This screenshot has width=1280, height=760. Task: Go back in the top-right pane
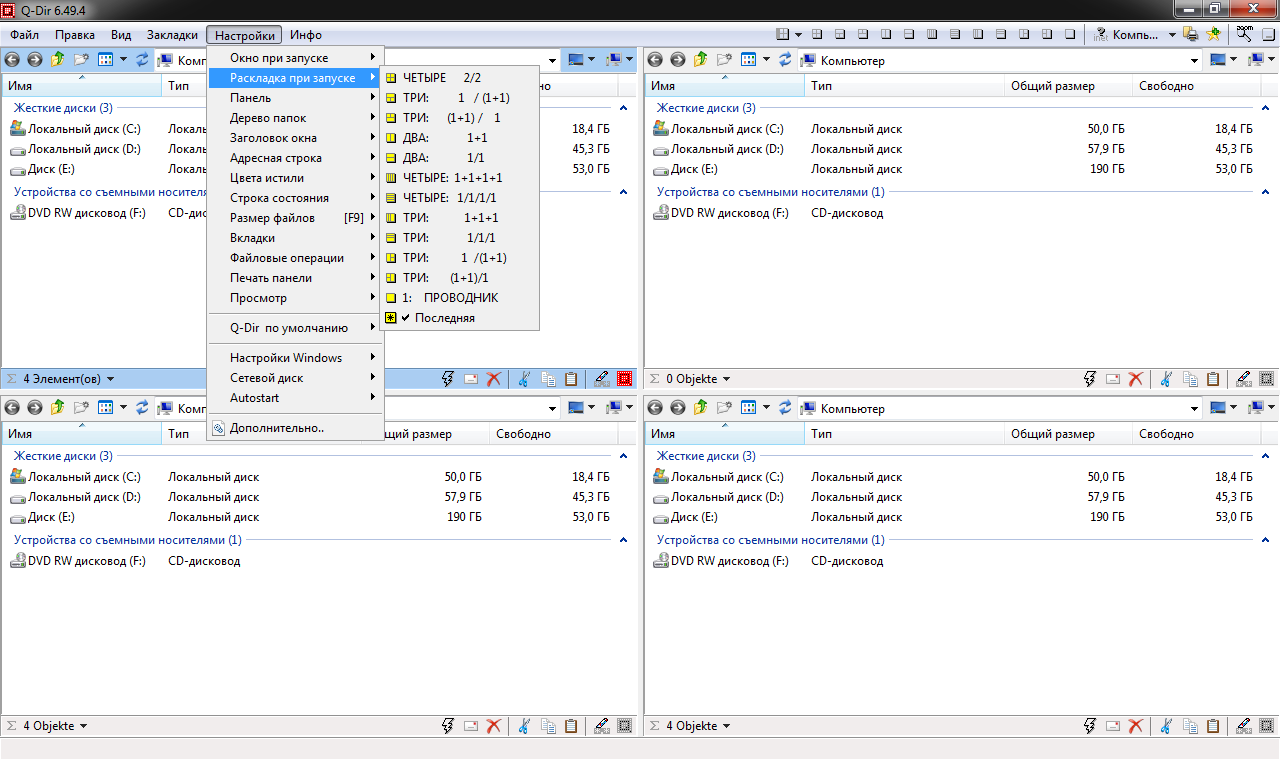click(x=656, y=60)
